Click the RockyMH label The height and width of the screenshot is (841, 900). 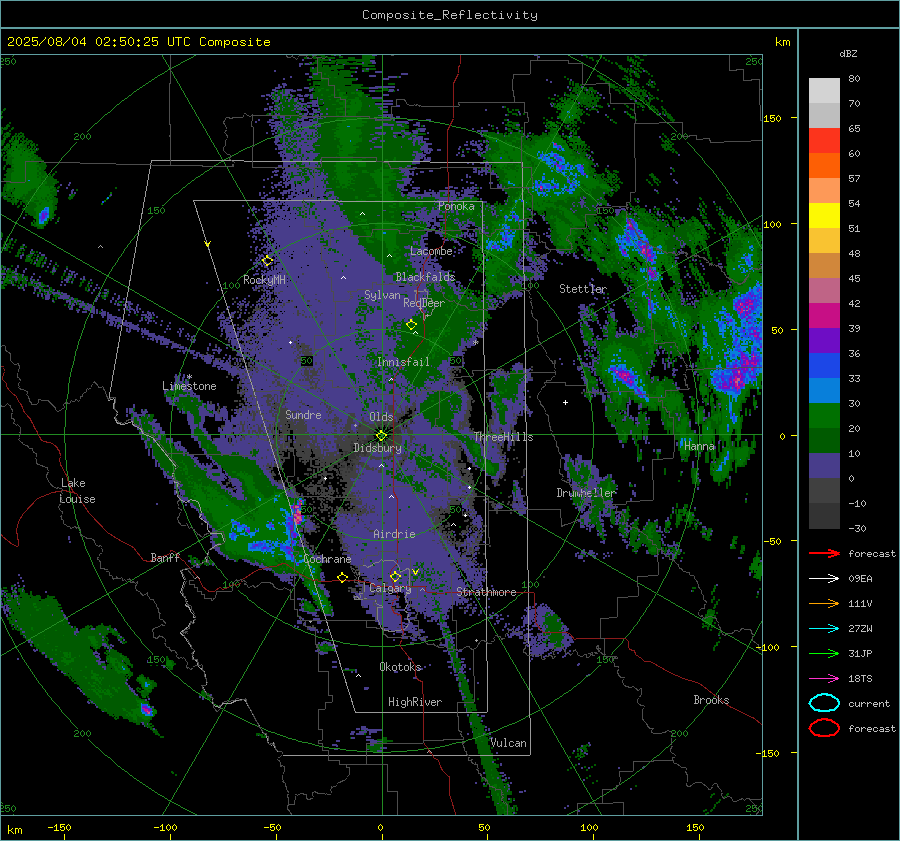[264, 280]
